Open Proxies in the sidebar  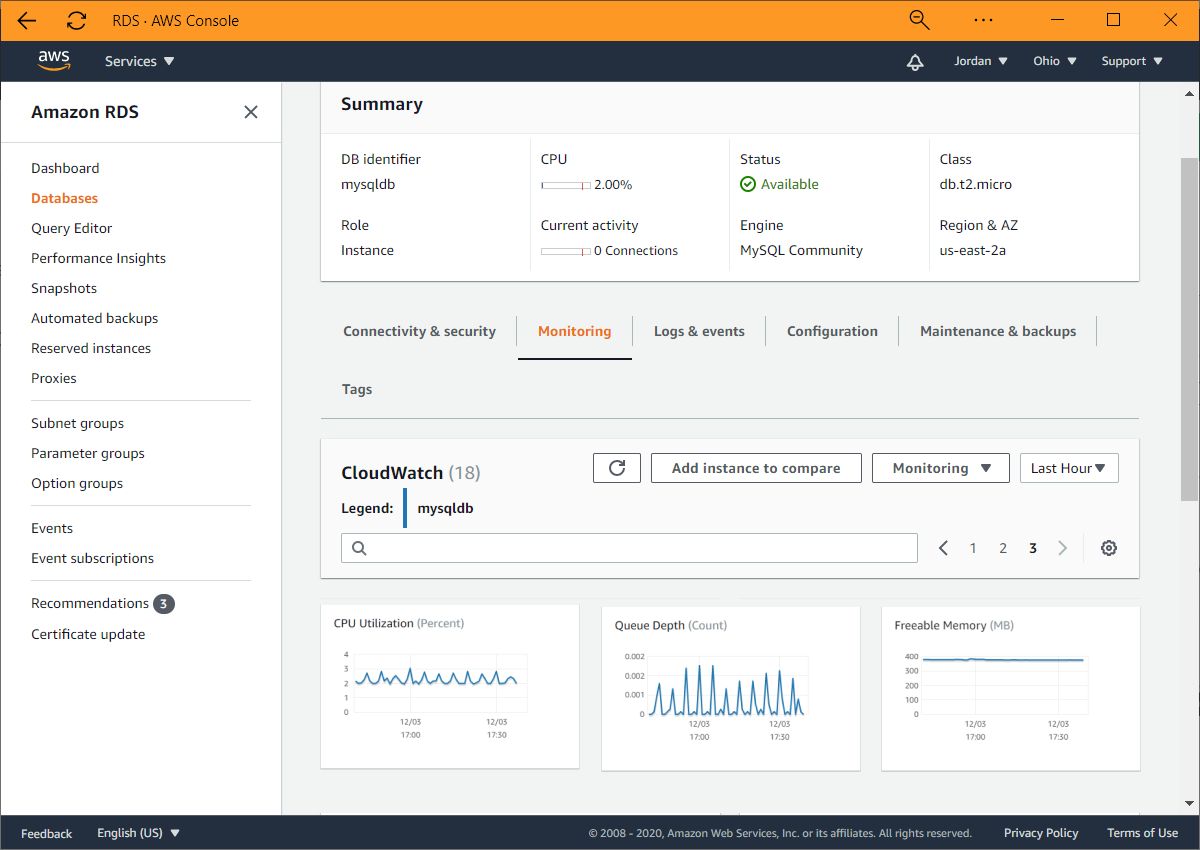[x=54, y=378]
